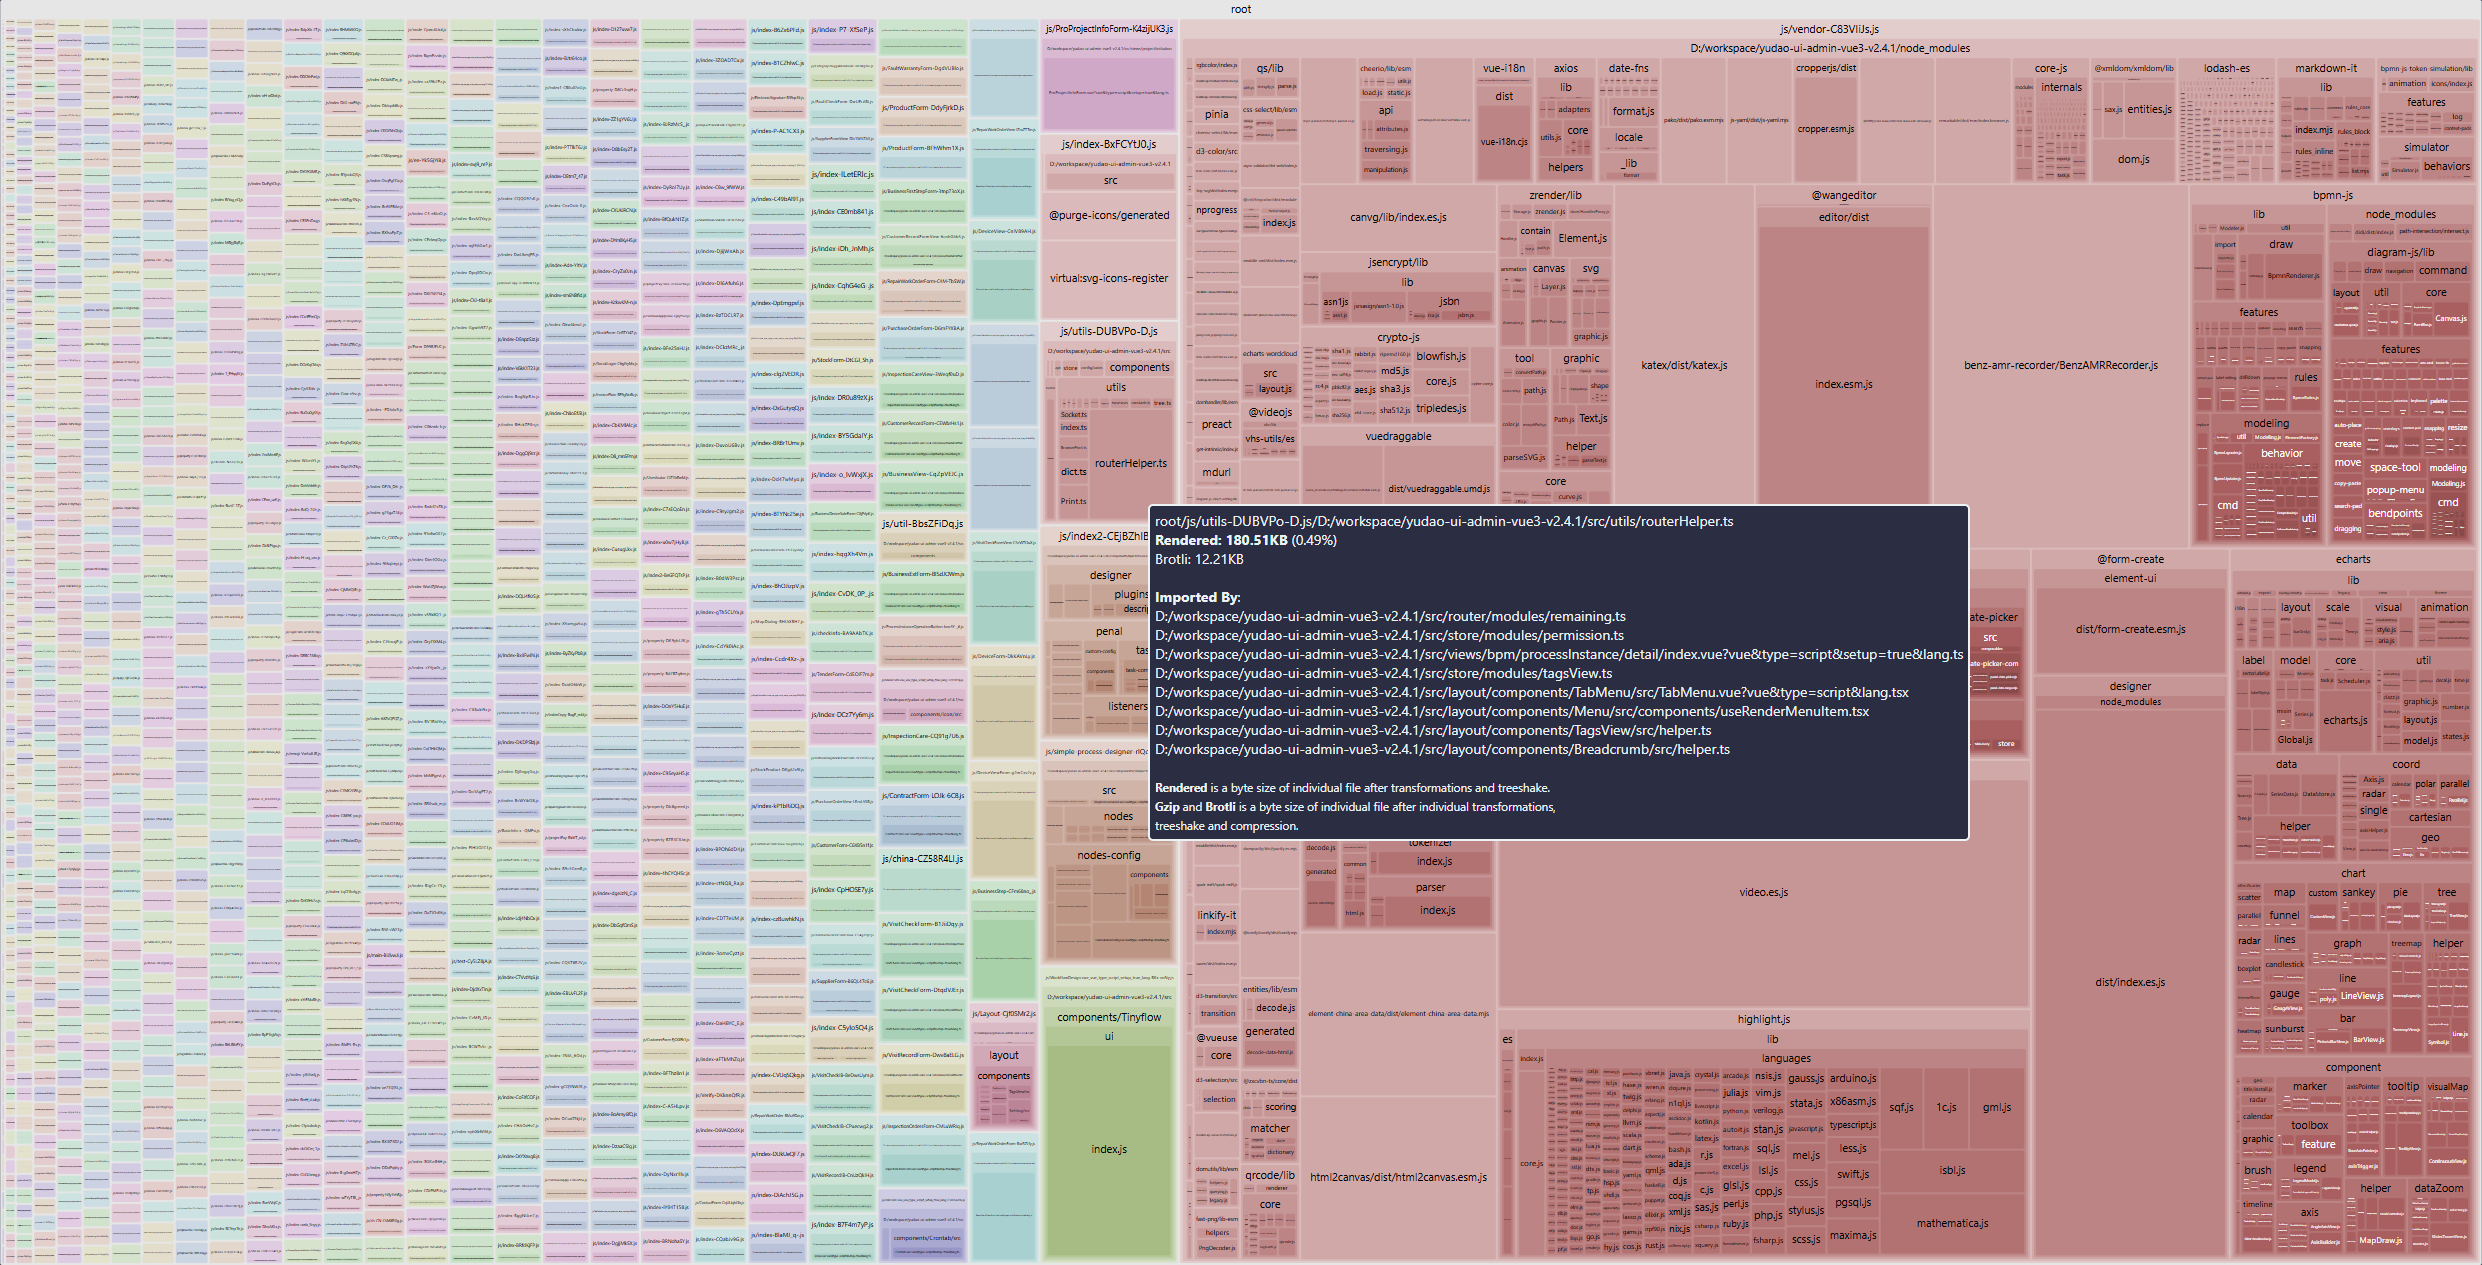2482x1265 pixels.
Task: Click the form-create dist/index.es.js block
Action: (x=2130, y=983)
